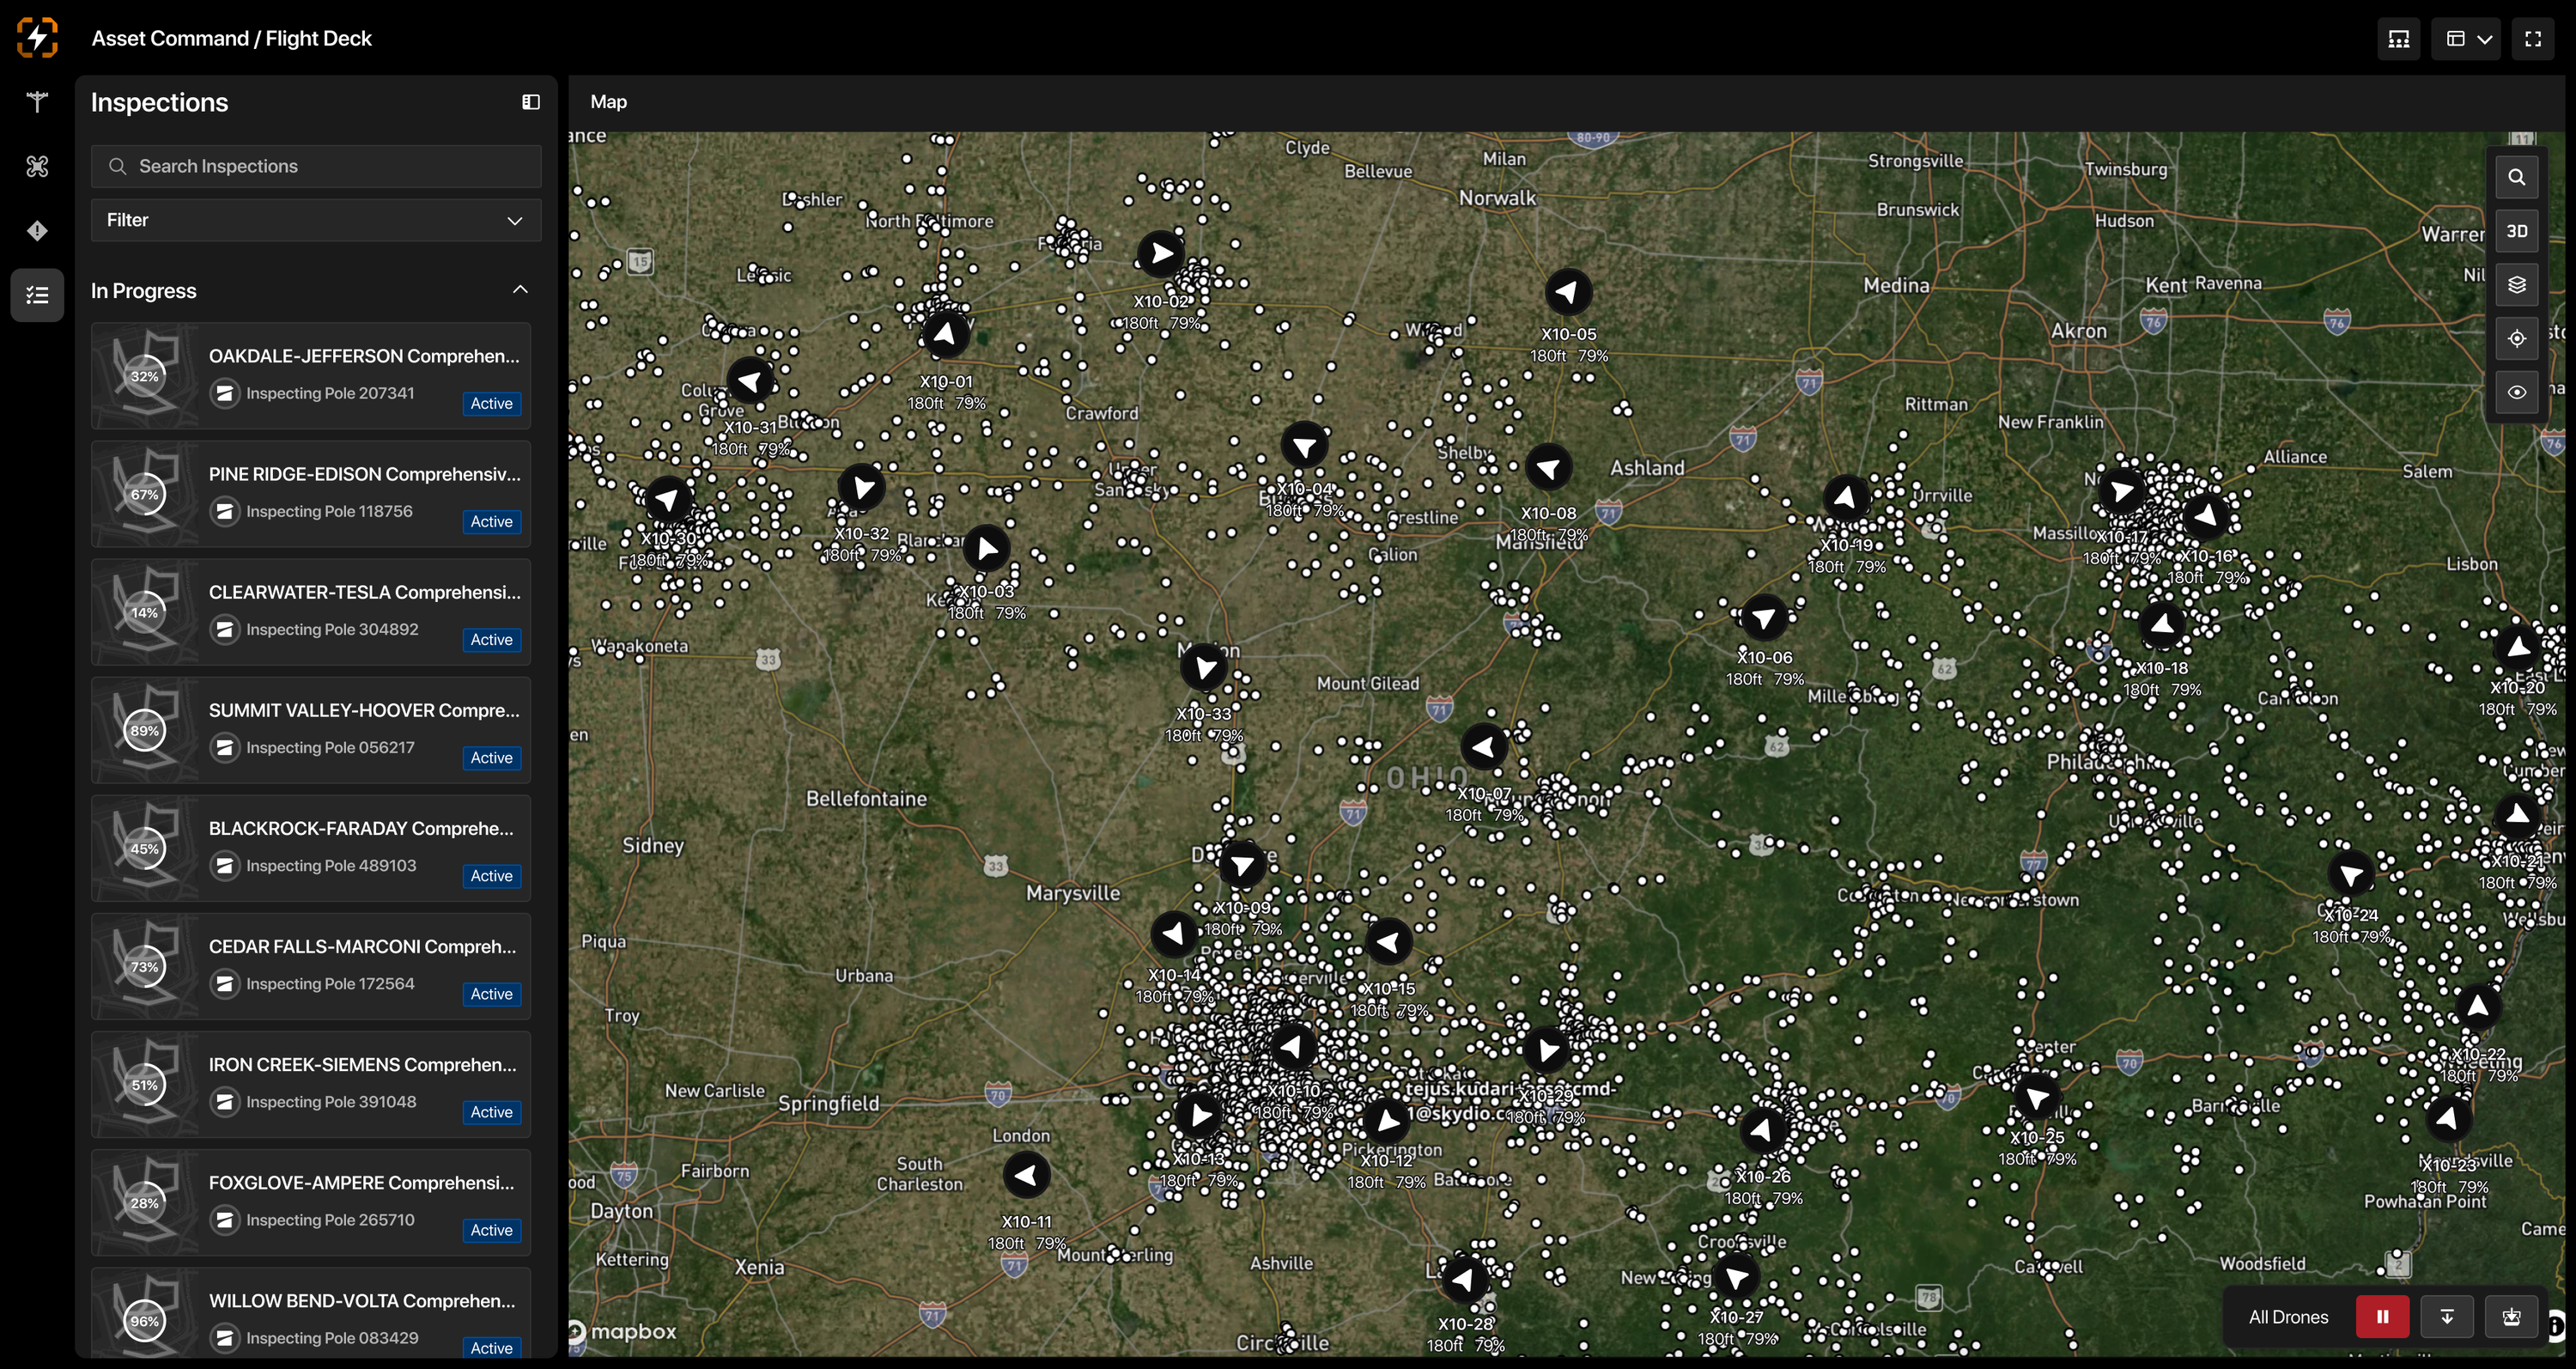Pause all drones with red button
The height and width of the screenshot is (1369, 2576).
tap(2382, 1317)
